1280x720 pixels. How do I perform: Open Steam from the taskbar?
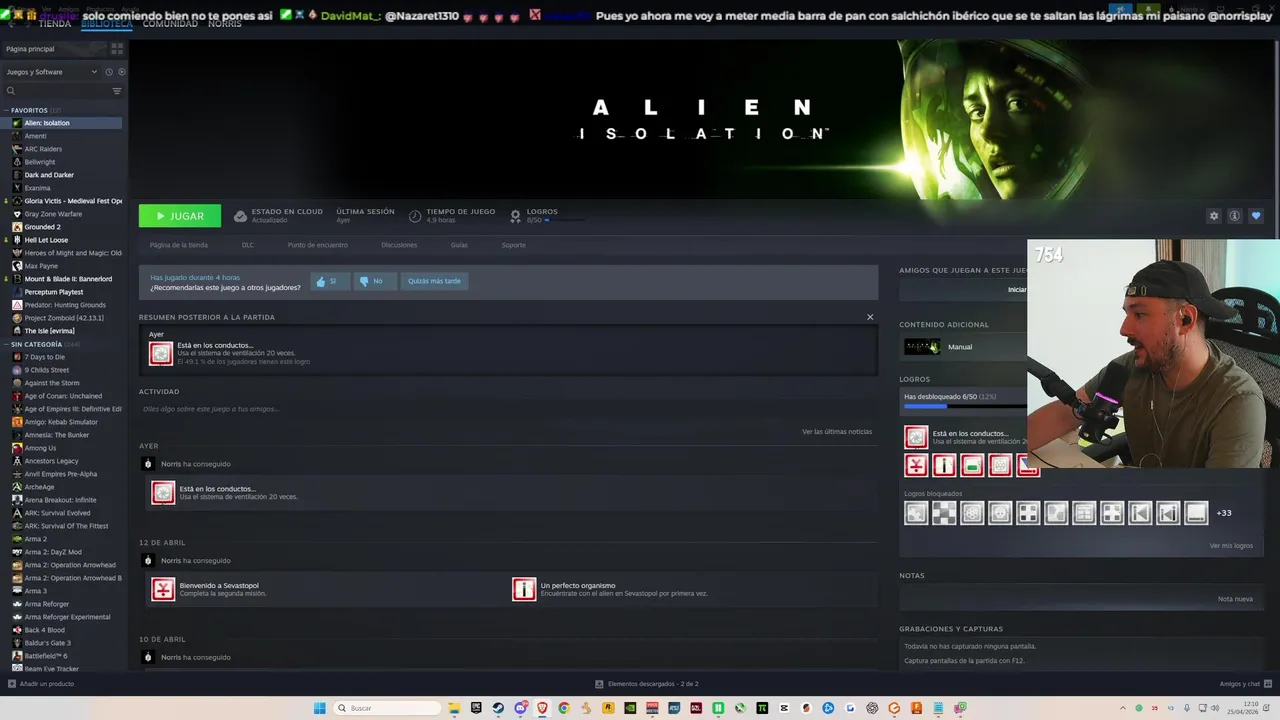click(498, 708)
